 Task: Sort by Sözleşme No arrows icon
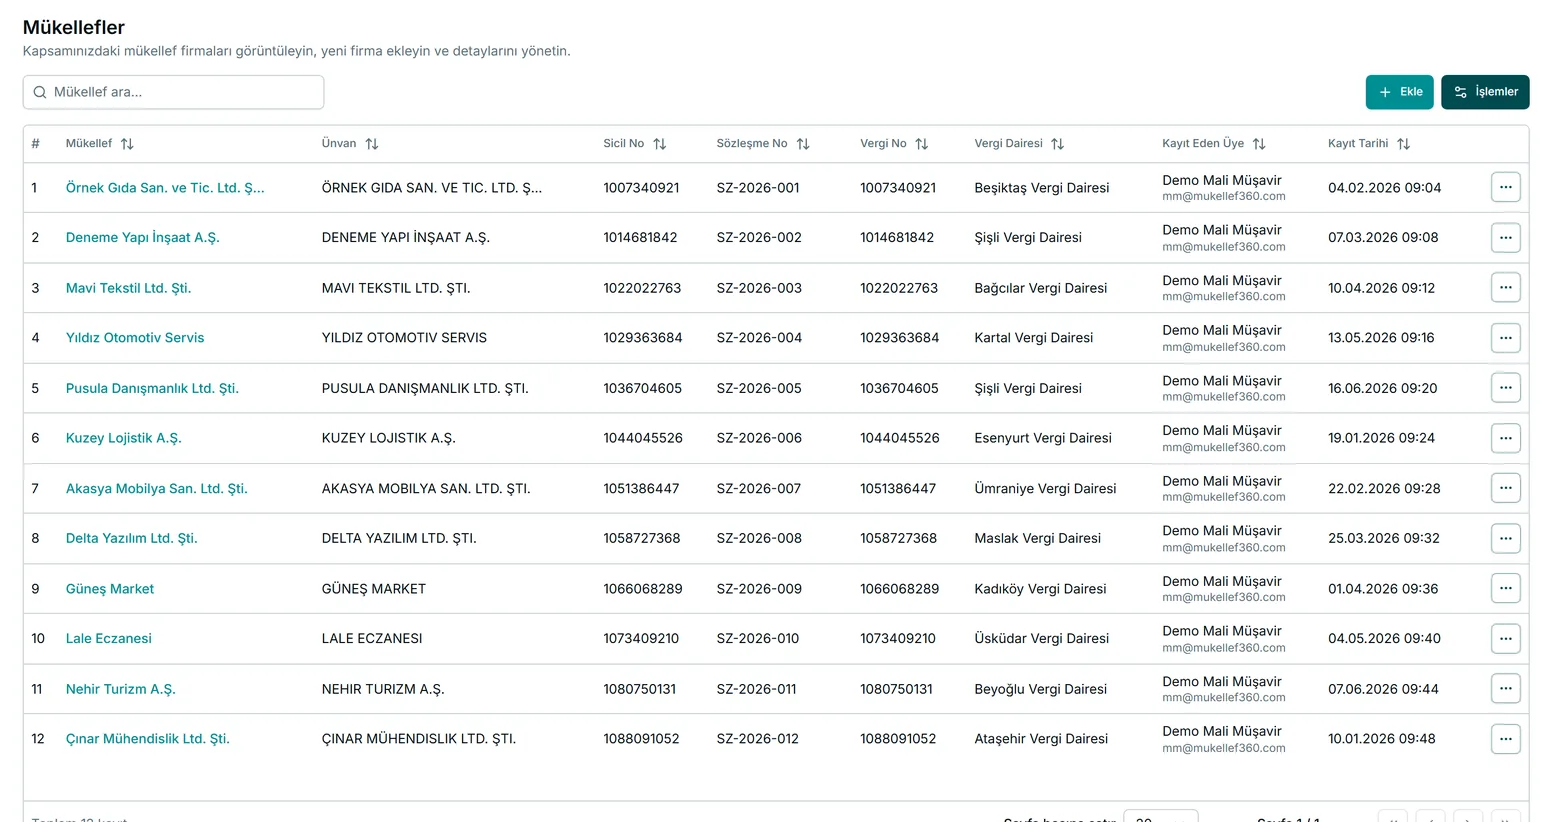803,144
